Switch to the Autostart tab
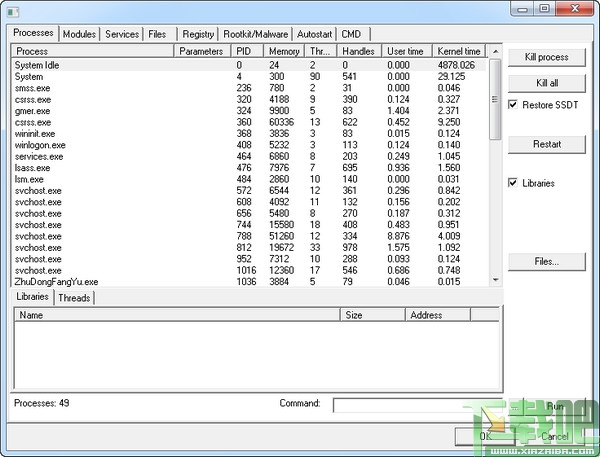The width and height of the screenshot is (600, 457). click(314, 34)
